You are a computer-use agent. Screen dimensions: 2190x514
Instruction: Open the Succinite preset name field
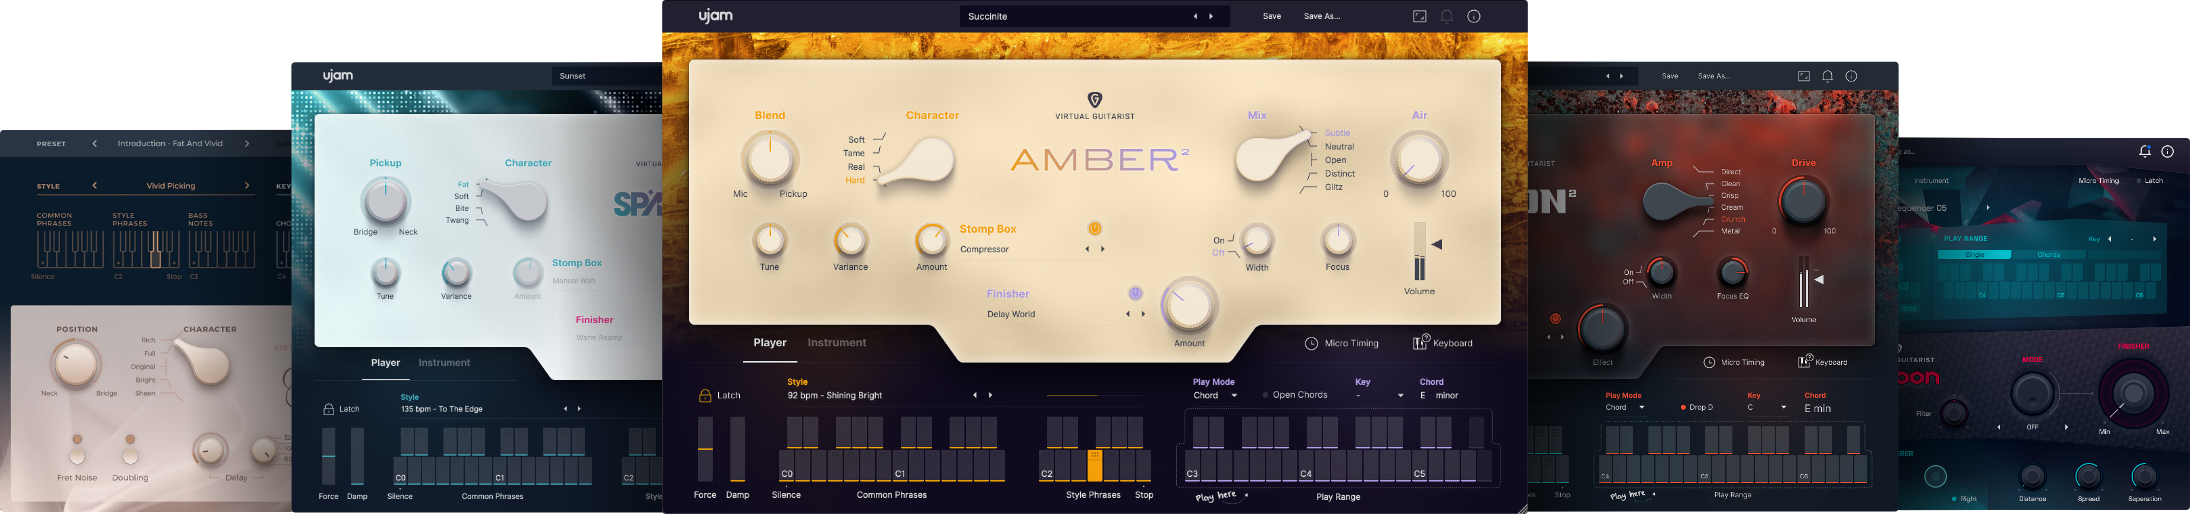[x=1095, y=16]
